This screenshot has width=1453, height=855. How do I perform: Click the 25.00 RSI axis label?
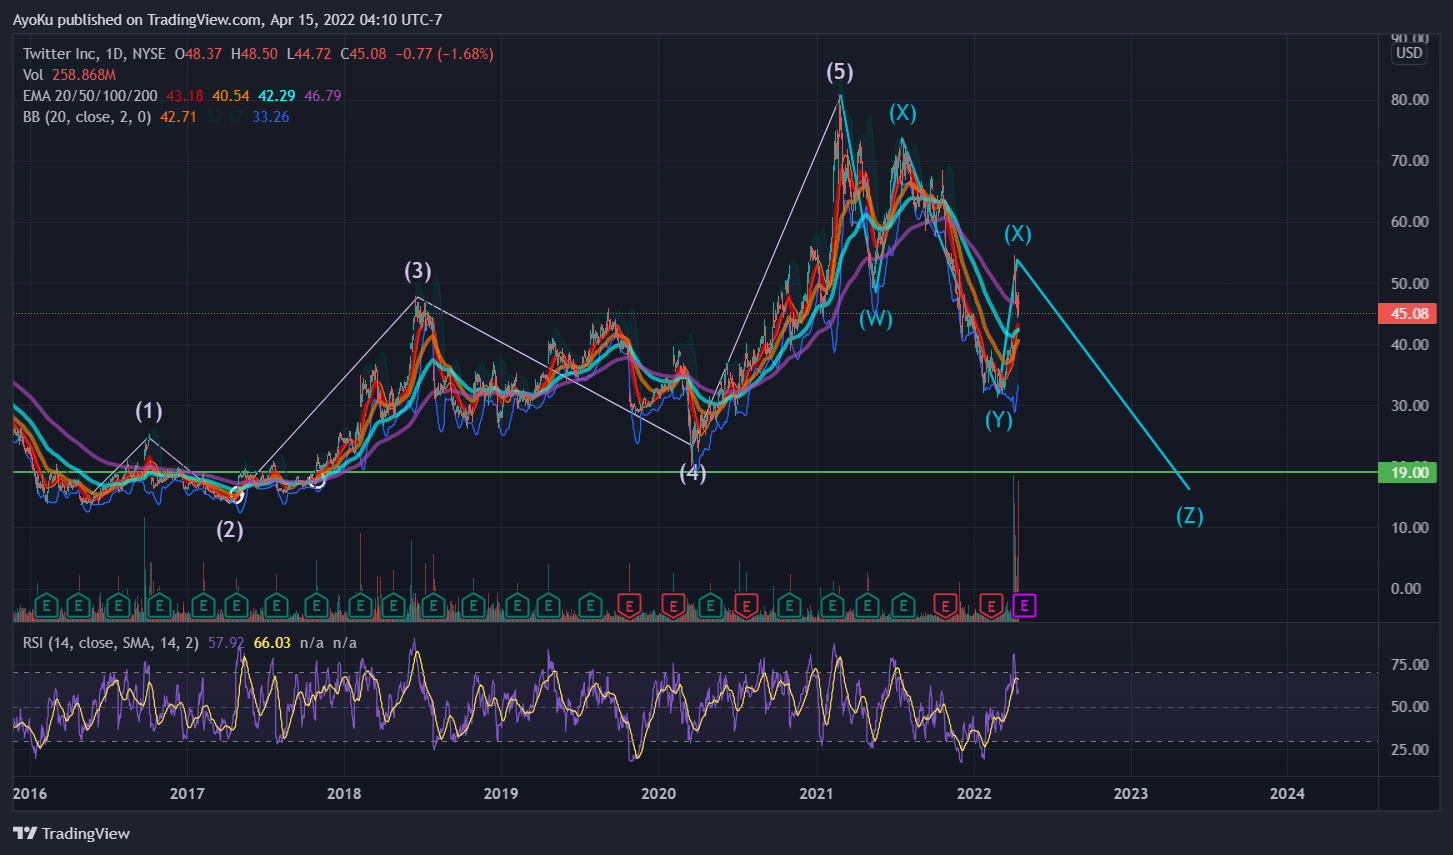pyautogui.click(x=1410, y=750)
